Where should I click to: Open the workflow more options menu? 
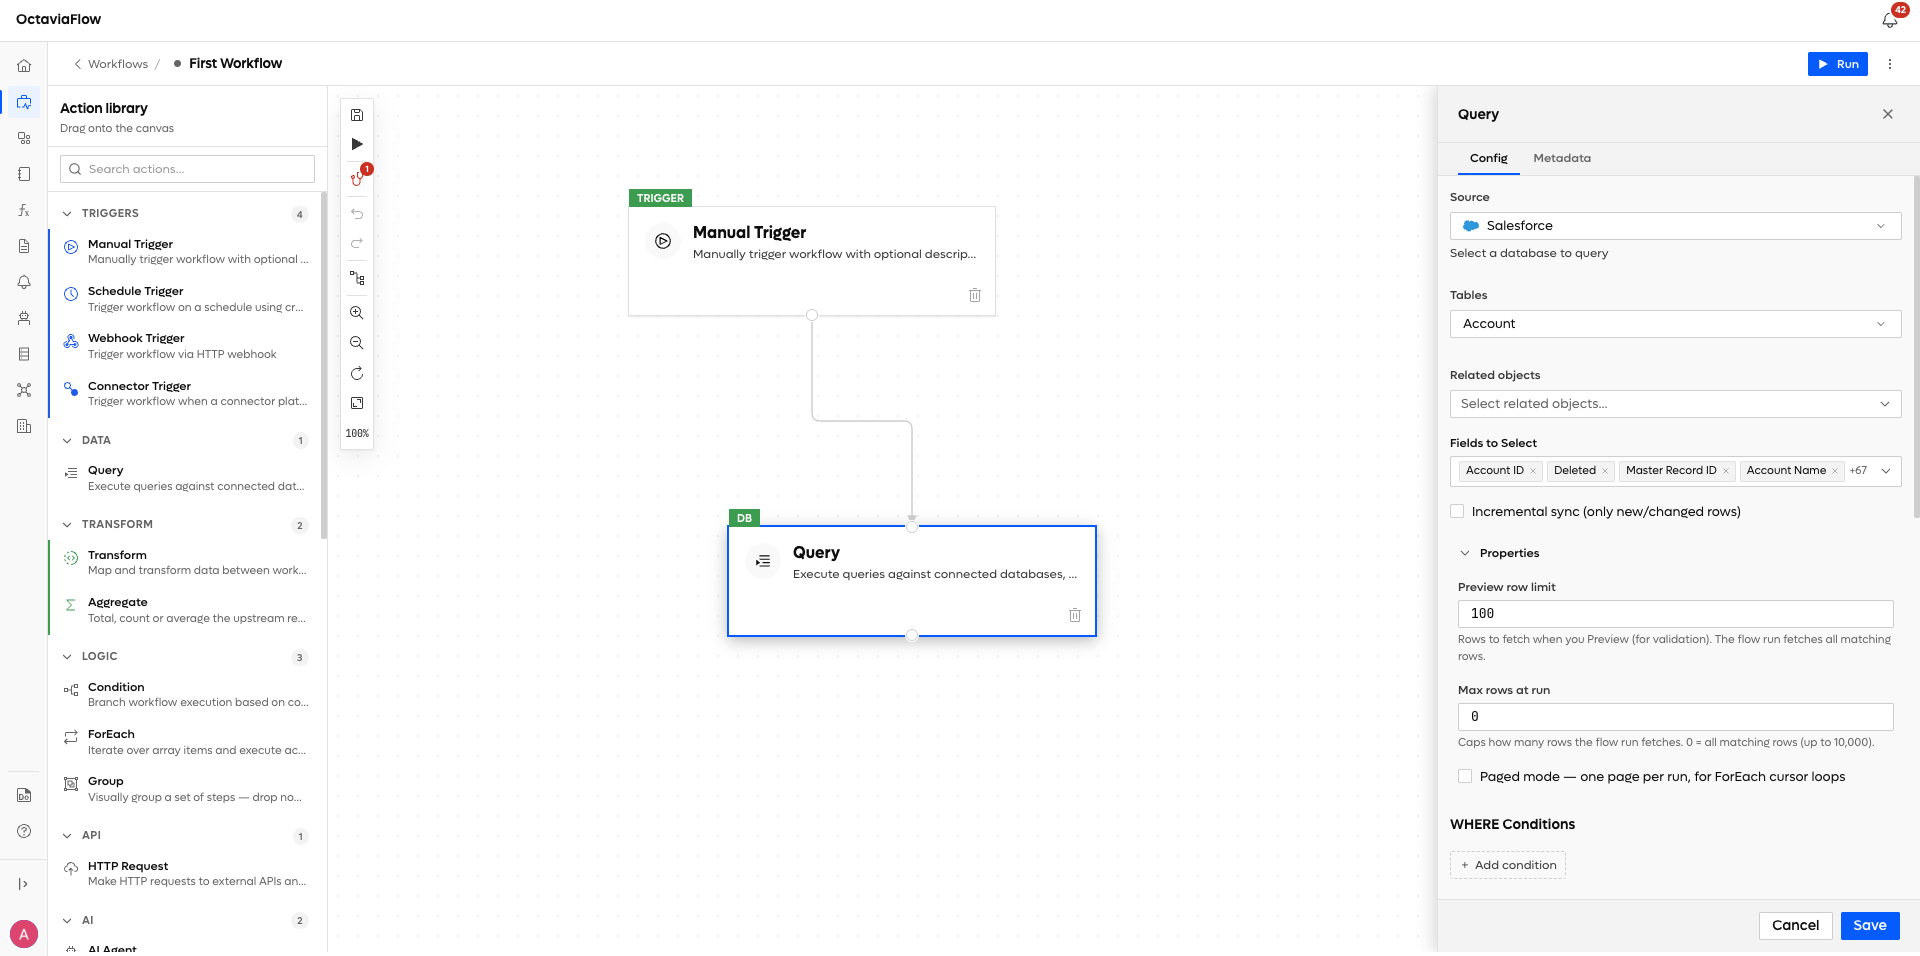pos(1890,64)
